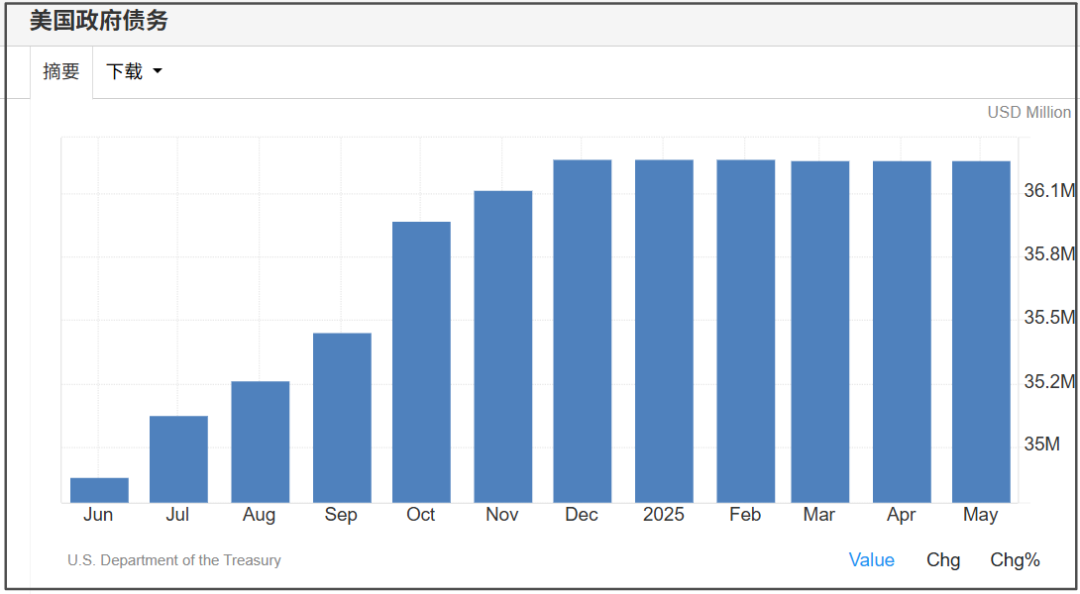Click the Jun bar in chart
Viewport: 1080px width, 594px height.
(99, 490)
